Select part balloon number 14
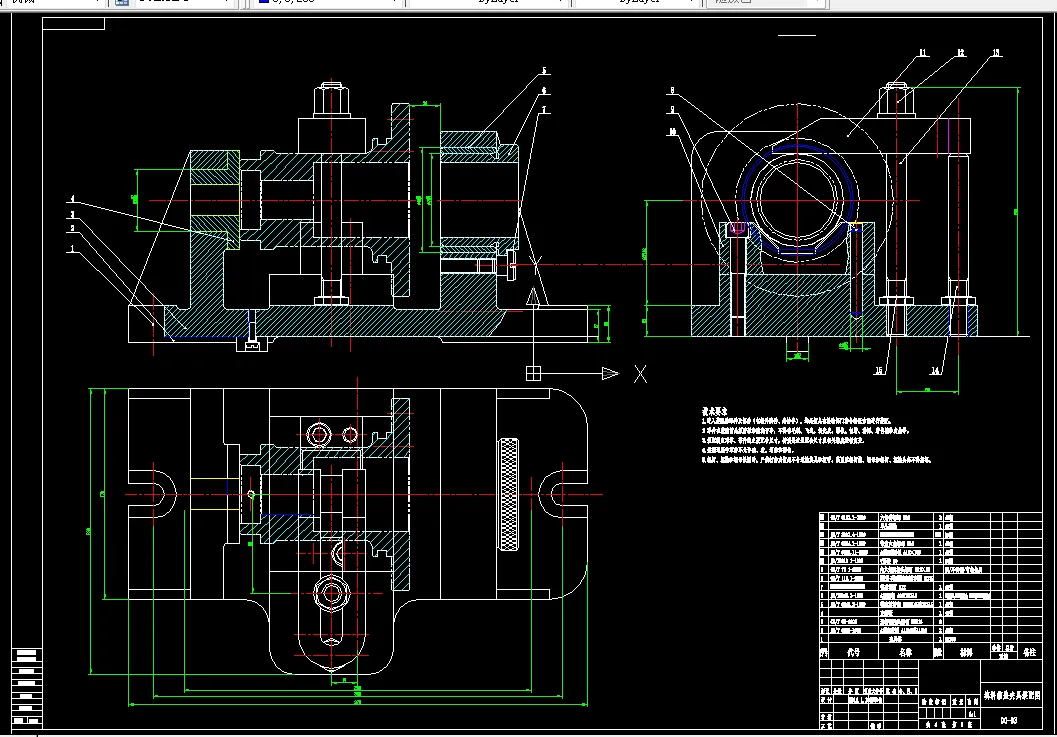Viewport: 1057px width, 737px height. click(x=935, y=371)
